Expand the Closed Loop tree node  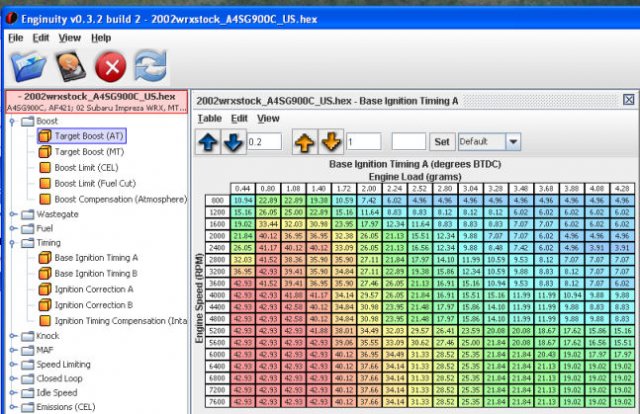[13, 379]
